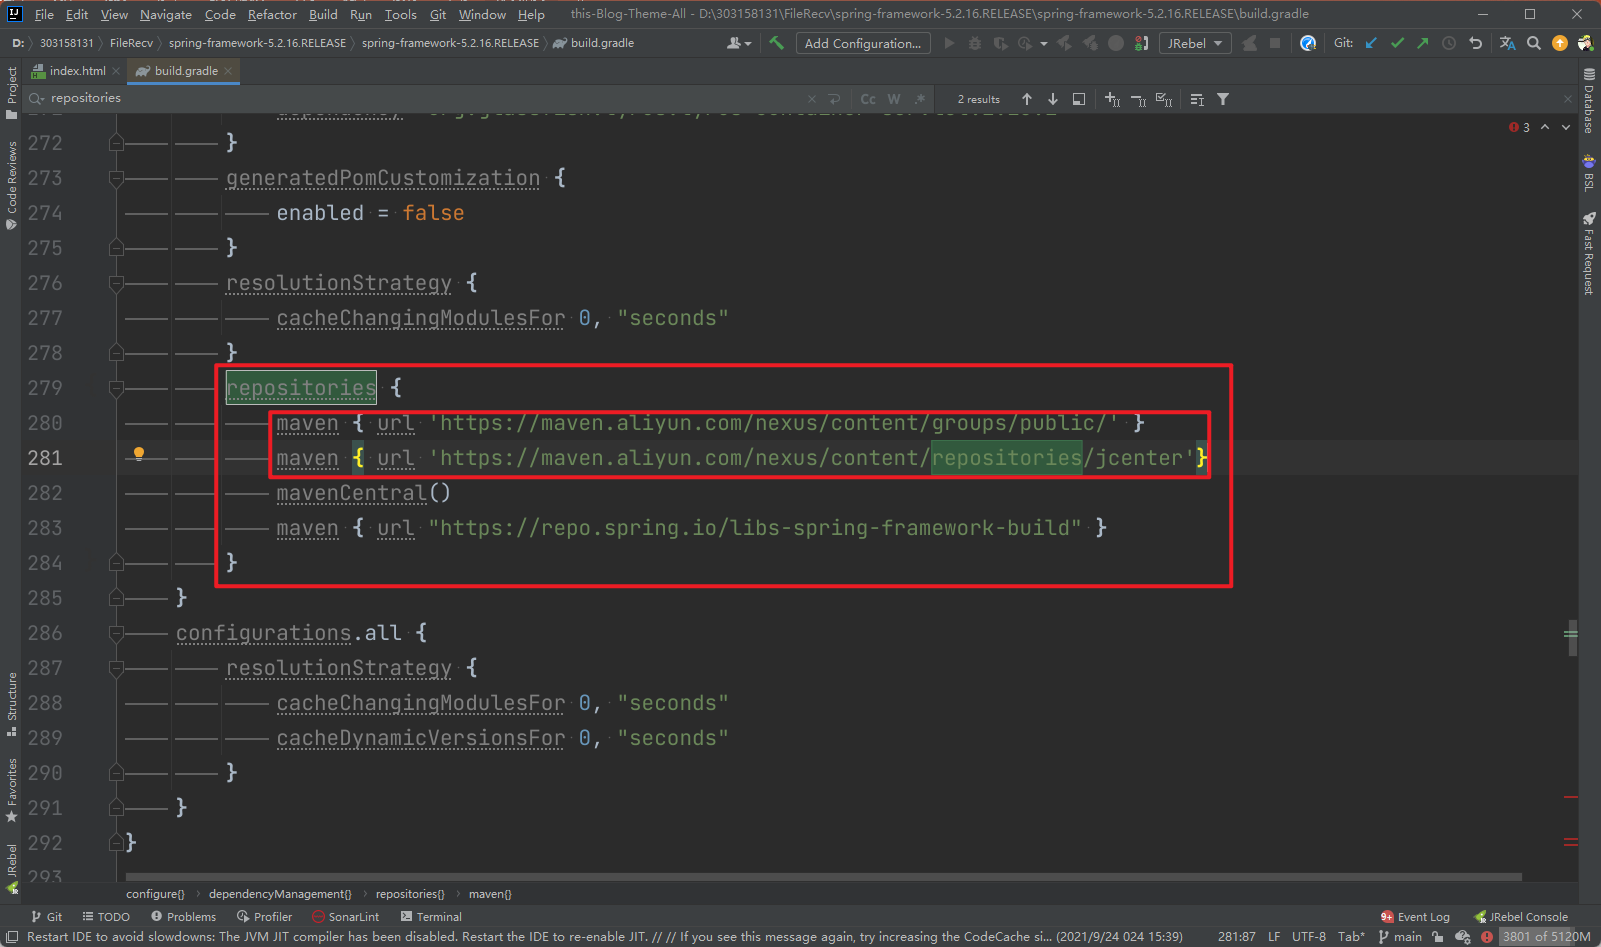The height and width of the screenshot is (947, 1601).
Task: Click 'repositories{}' in the breadcrumb bar
Action: [410, 894]
